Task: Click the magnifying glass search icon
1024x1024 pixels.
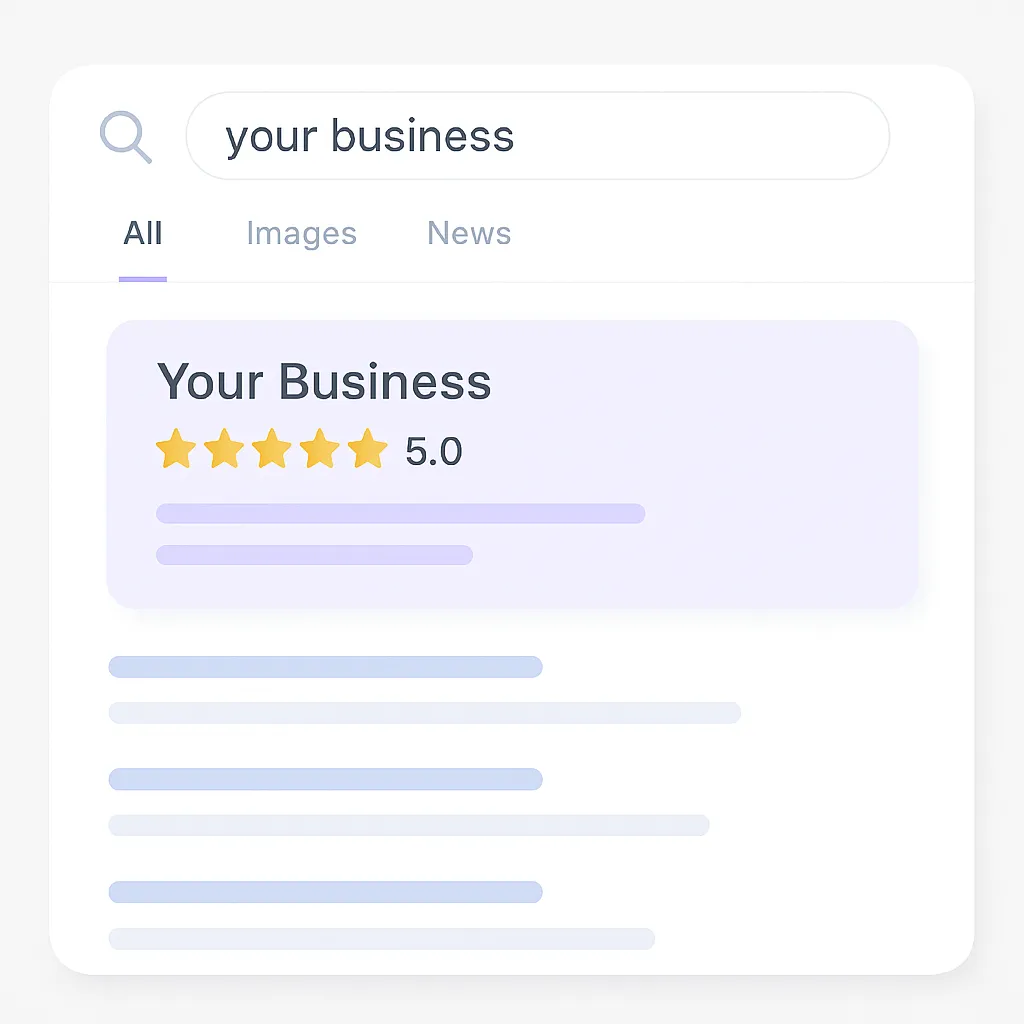Action: 125,136
